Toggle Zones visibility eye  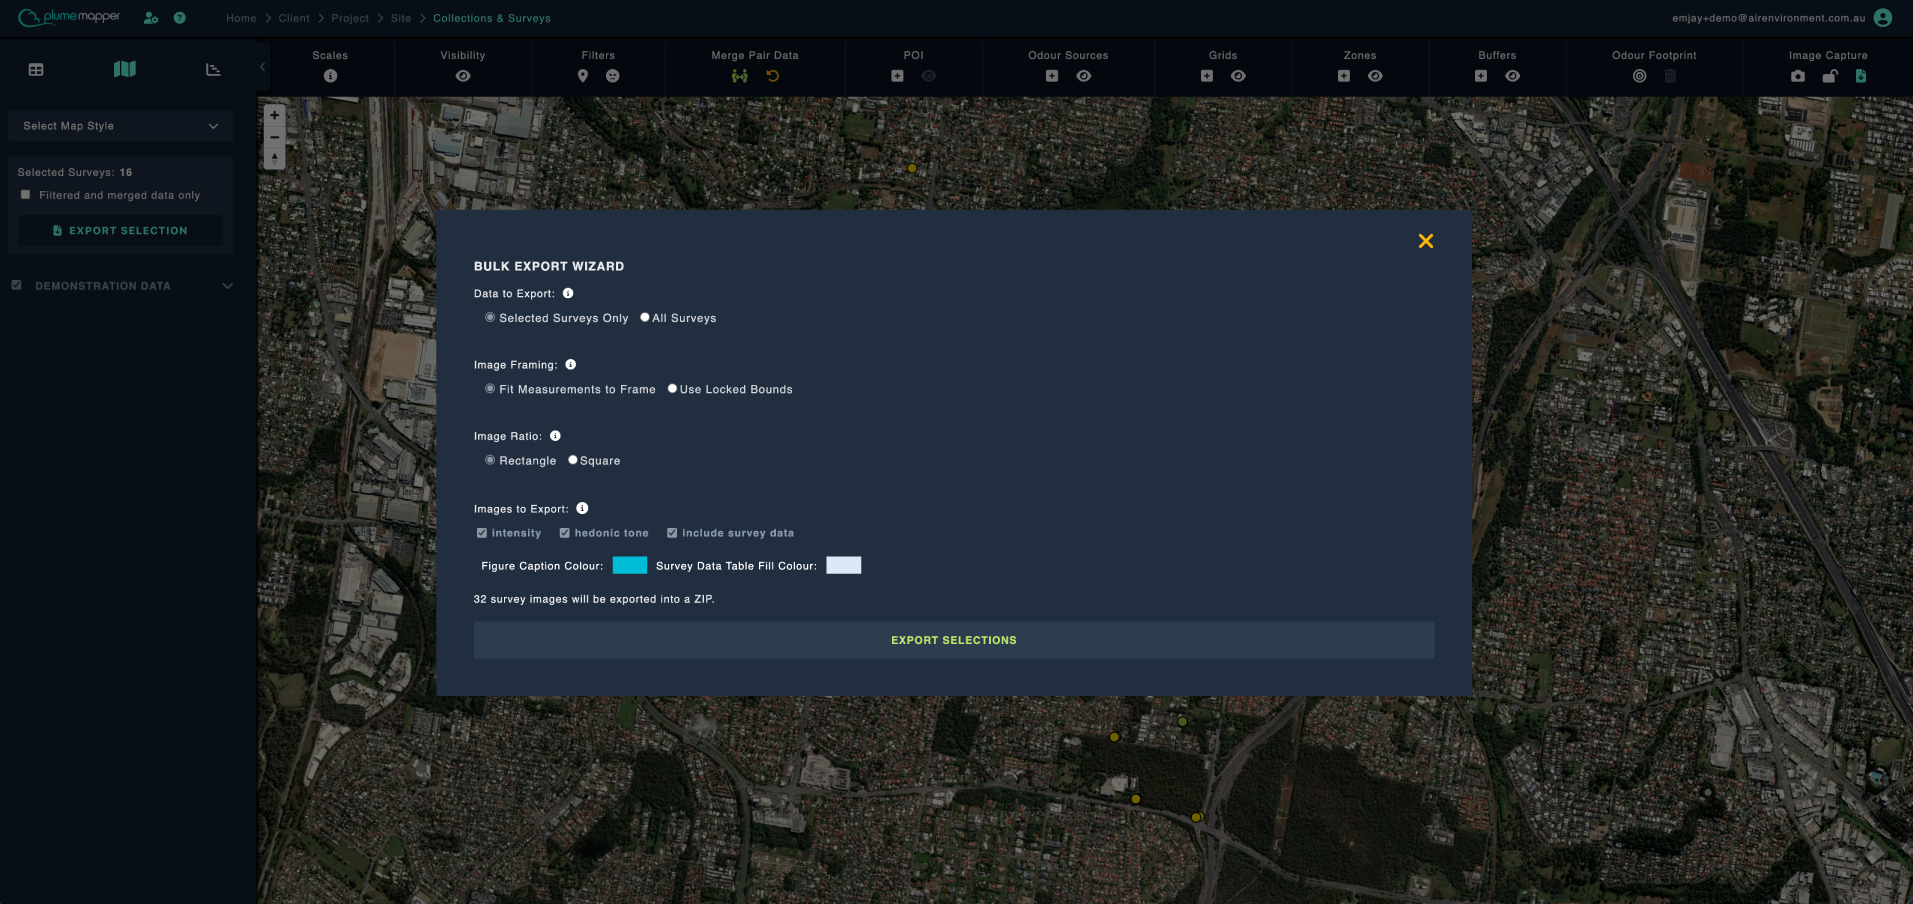click(x=1376, y=76)
